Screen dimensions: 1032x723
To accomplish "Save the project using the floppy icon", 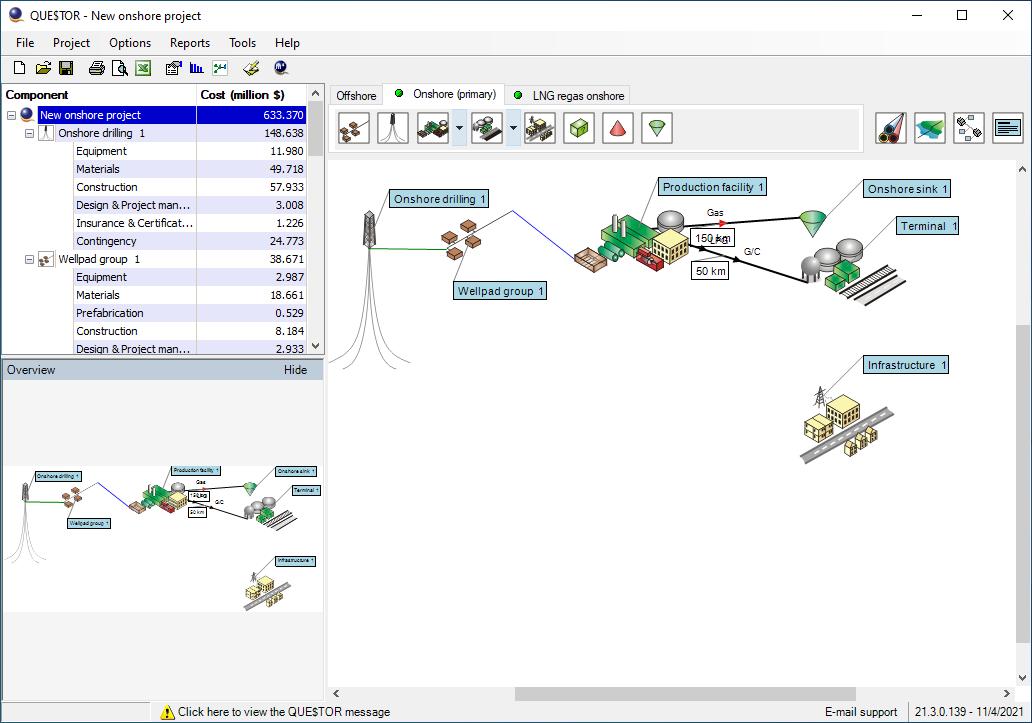I will tap(66, 68).
